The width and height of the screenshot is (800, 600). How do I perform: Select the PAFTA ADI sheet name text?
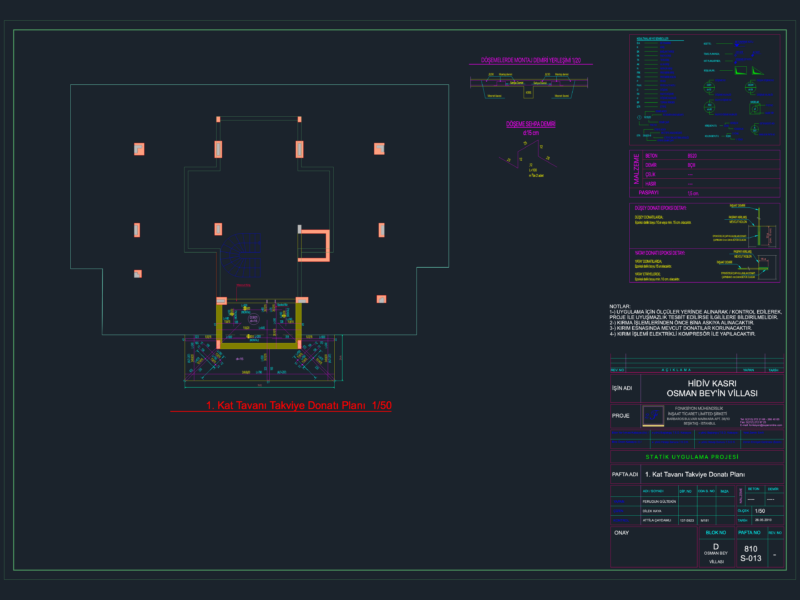(x=695, y=474)
